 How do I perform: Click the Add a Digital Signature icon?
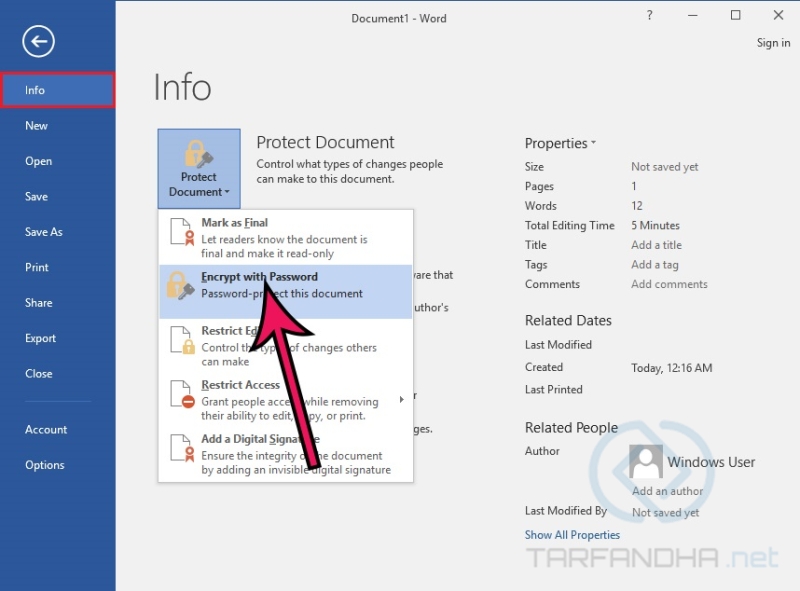[x=182, y=448]
